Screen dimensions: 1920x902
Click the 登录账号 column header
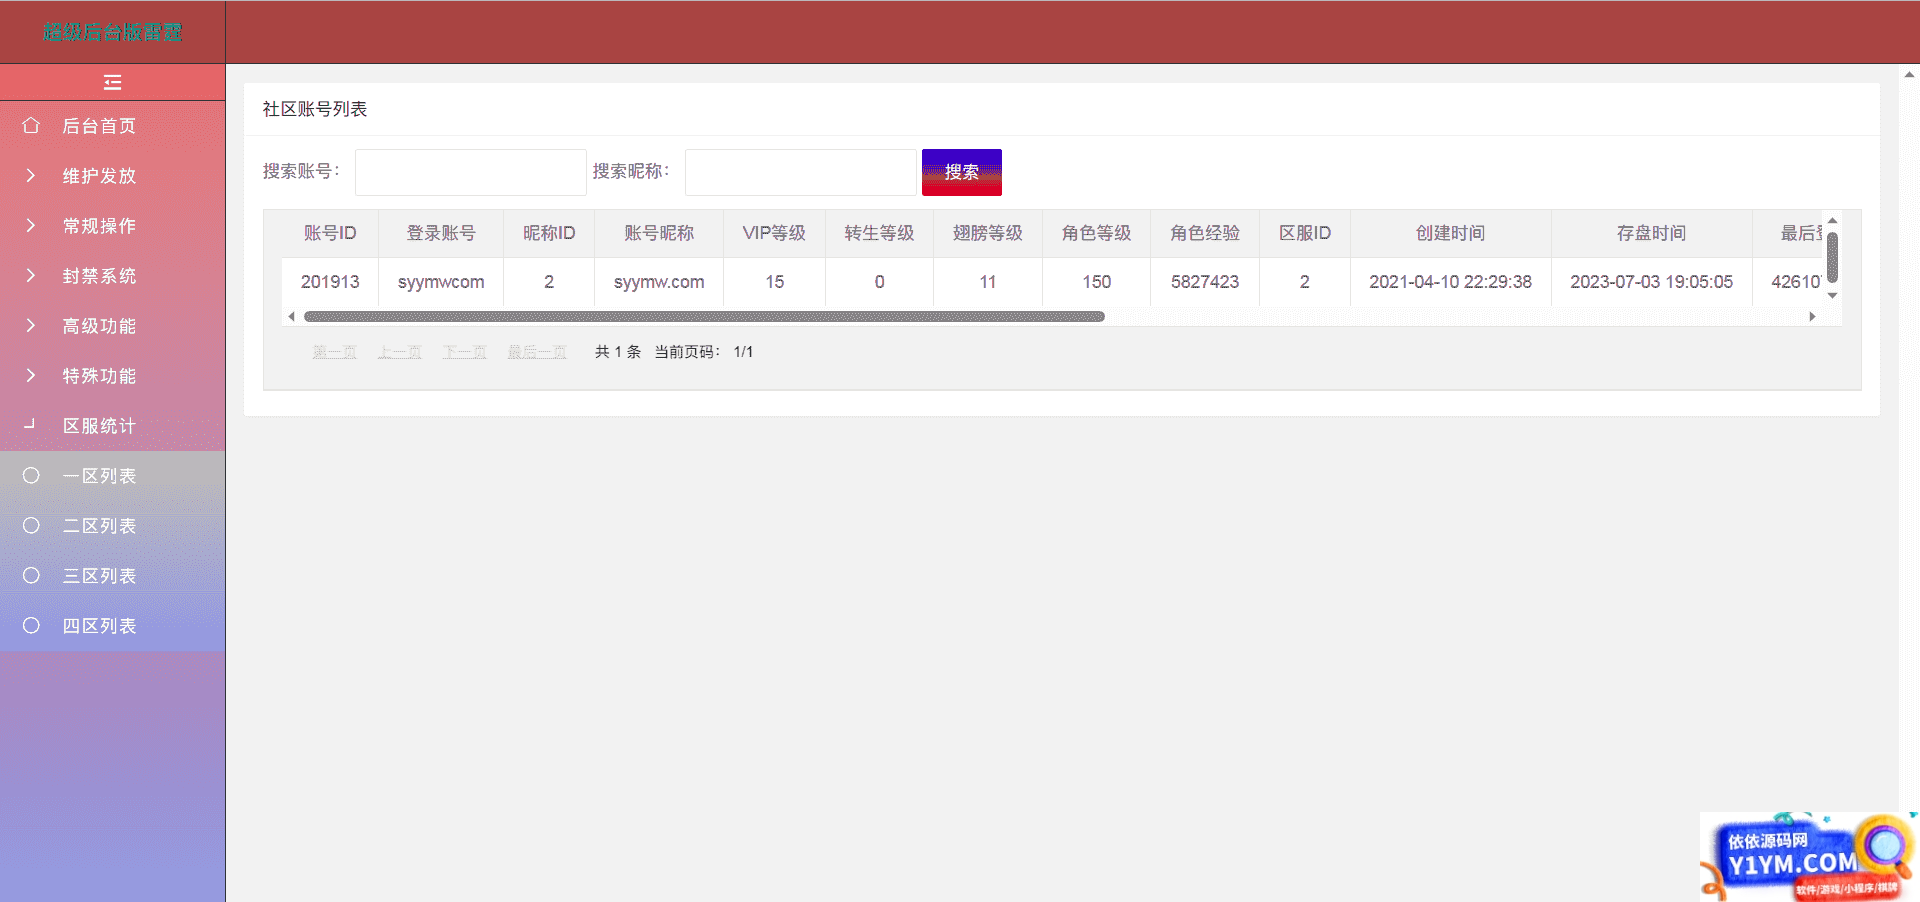pos(441,233)
